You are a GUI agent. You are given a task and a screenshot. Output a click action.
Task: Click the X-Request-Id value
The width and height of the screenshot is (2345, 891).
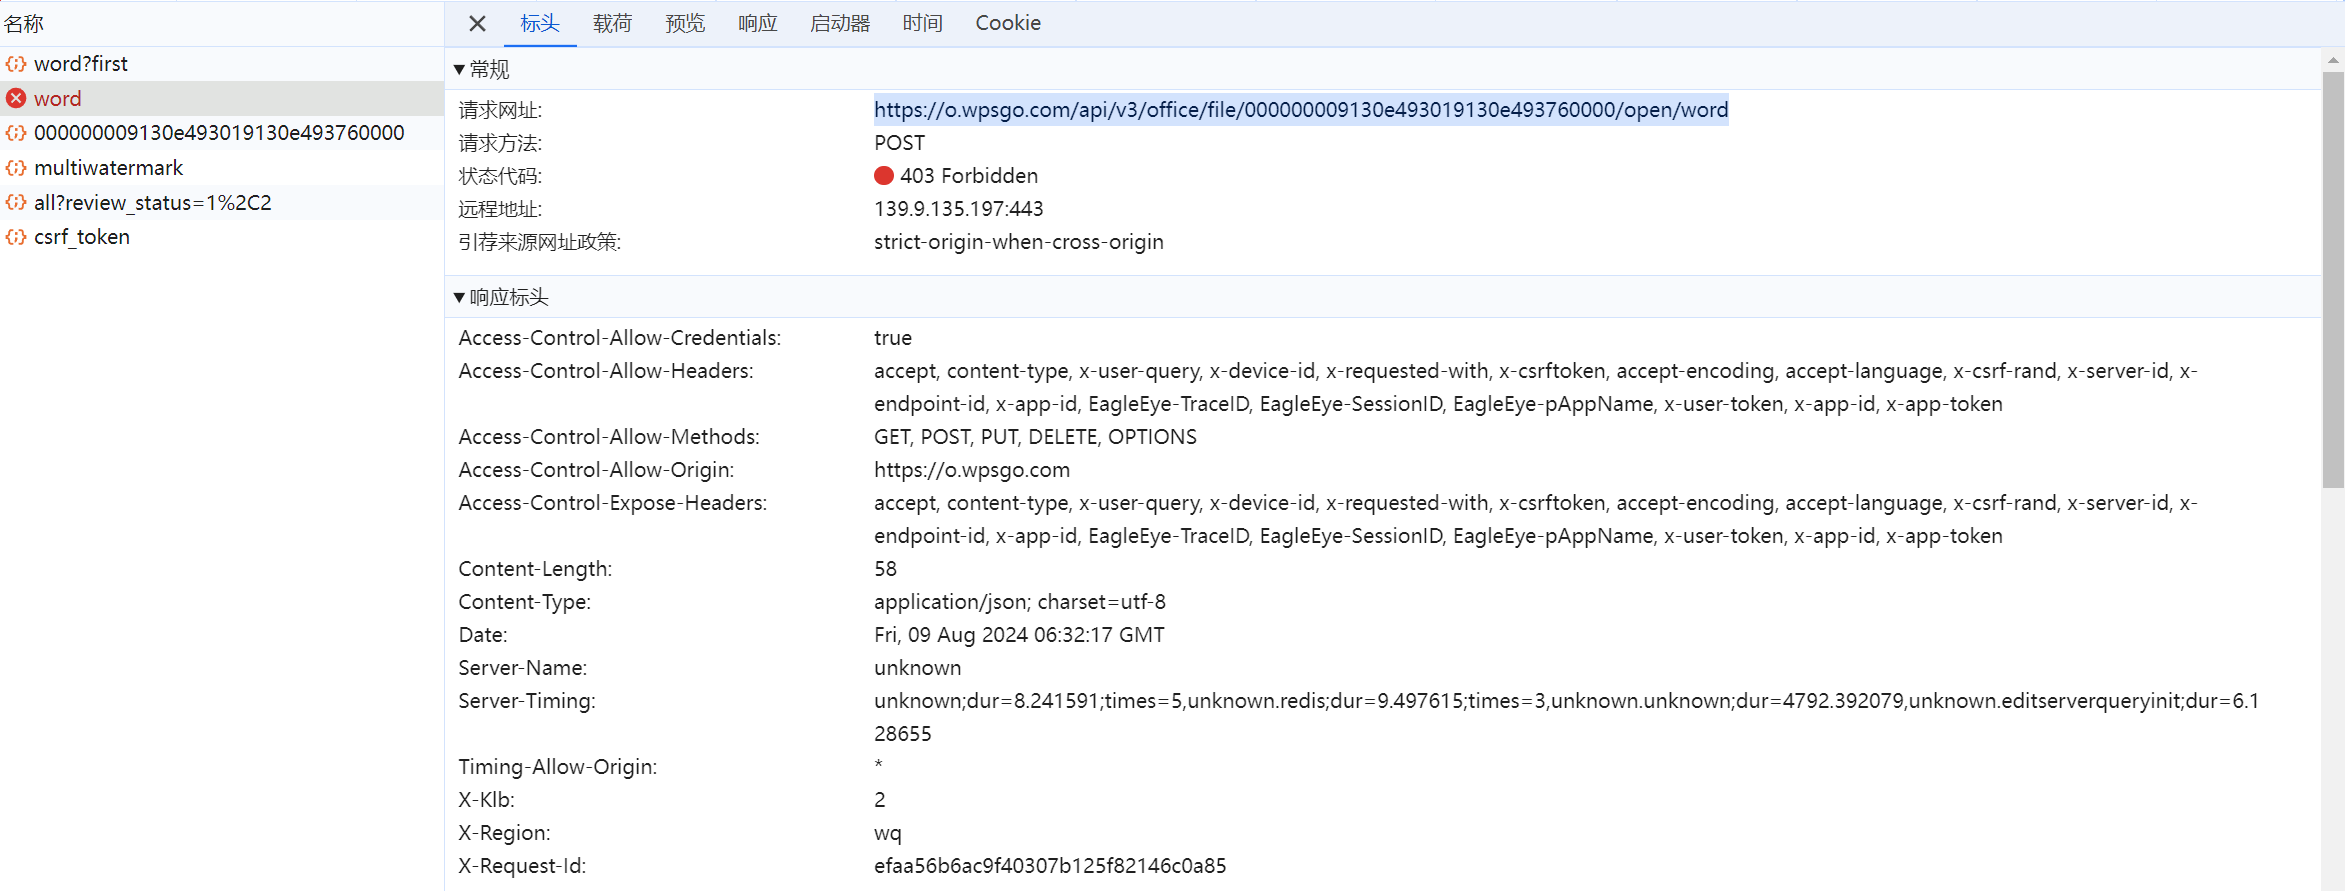tap(1050, 866)
